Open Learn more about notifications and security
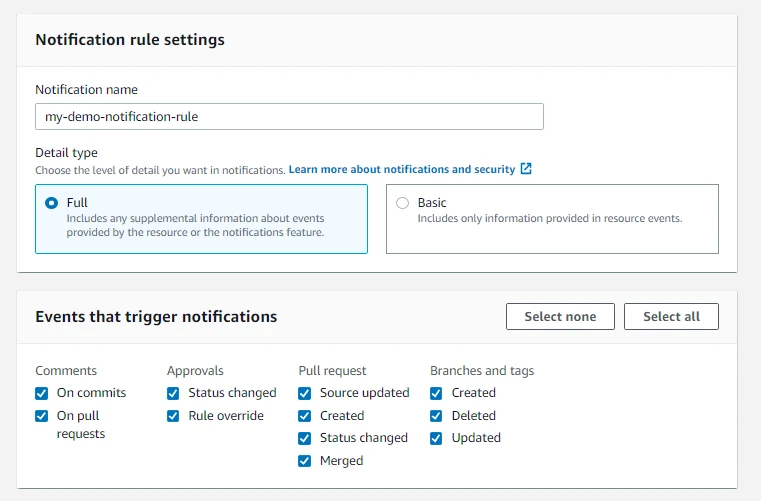The width and height of the screenshot is (761, 501). click(401, 170)
